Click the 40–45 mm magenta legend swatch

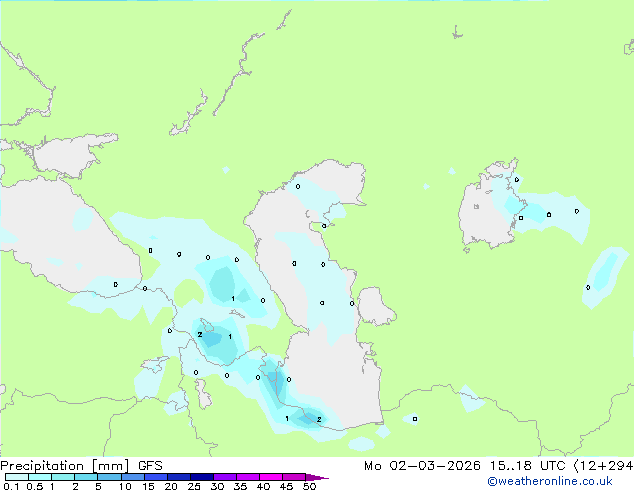pyautogui.click(x=271, y=477)
